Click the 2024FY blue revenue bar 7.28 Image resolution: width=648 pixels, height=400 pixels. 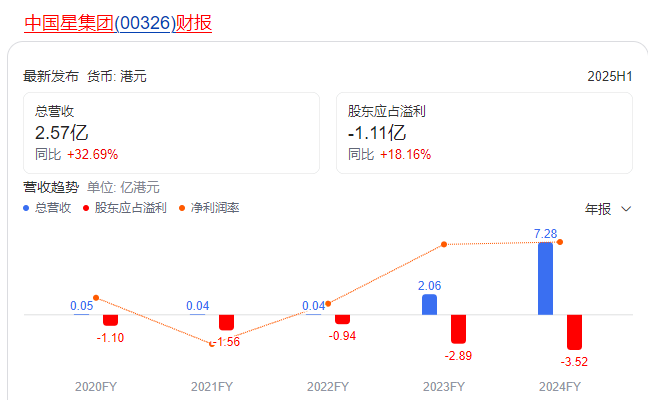(545, 279)
